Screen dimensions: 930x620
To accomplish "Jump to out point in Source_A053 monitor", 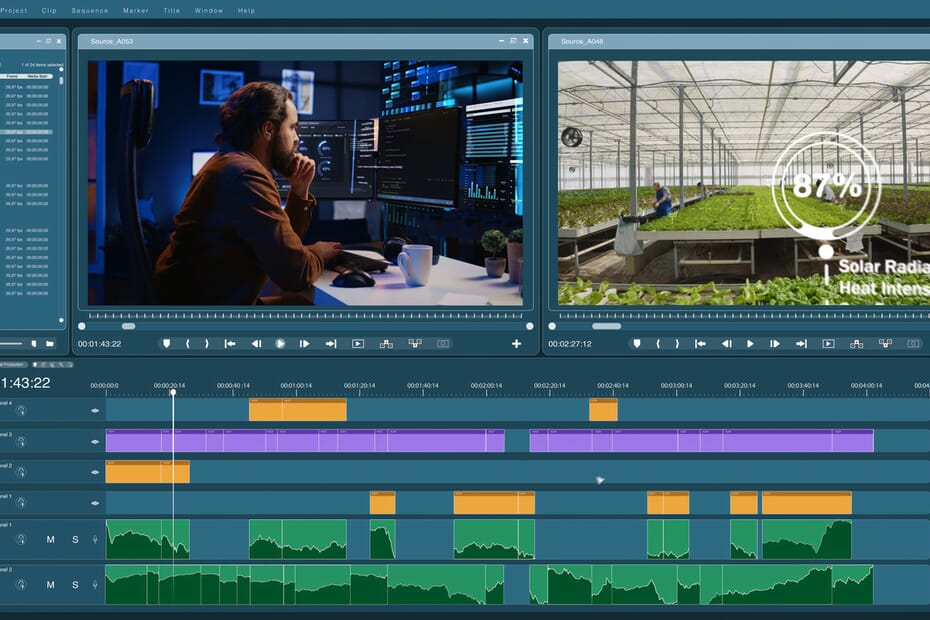I will pos(329,343).
